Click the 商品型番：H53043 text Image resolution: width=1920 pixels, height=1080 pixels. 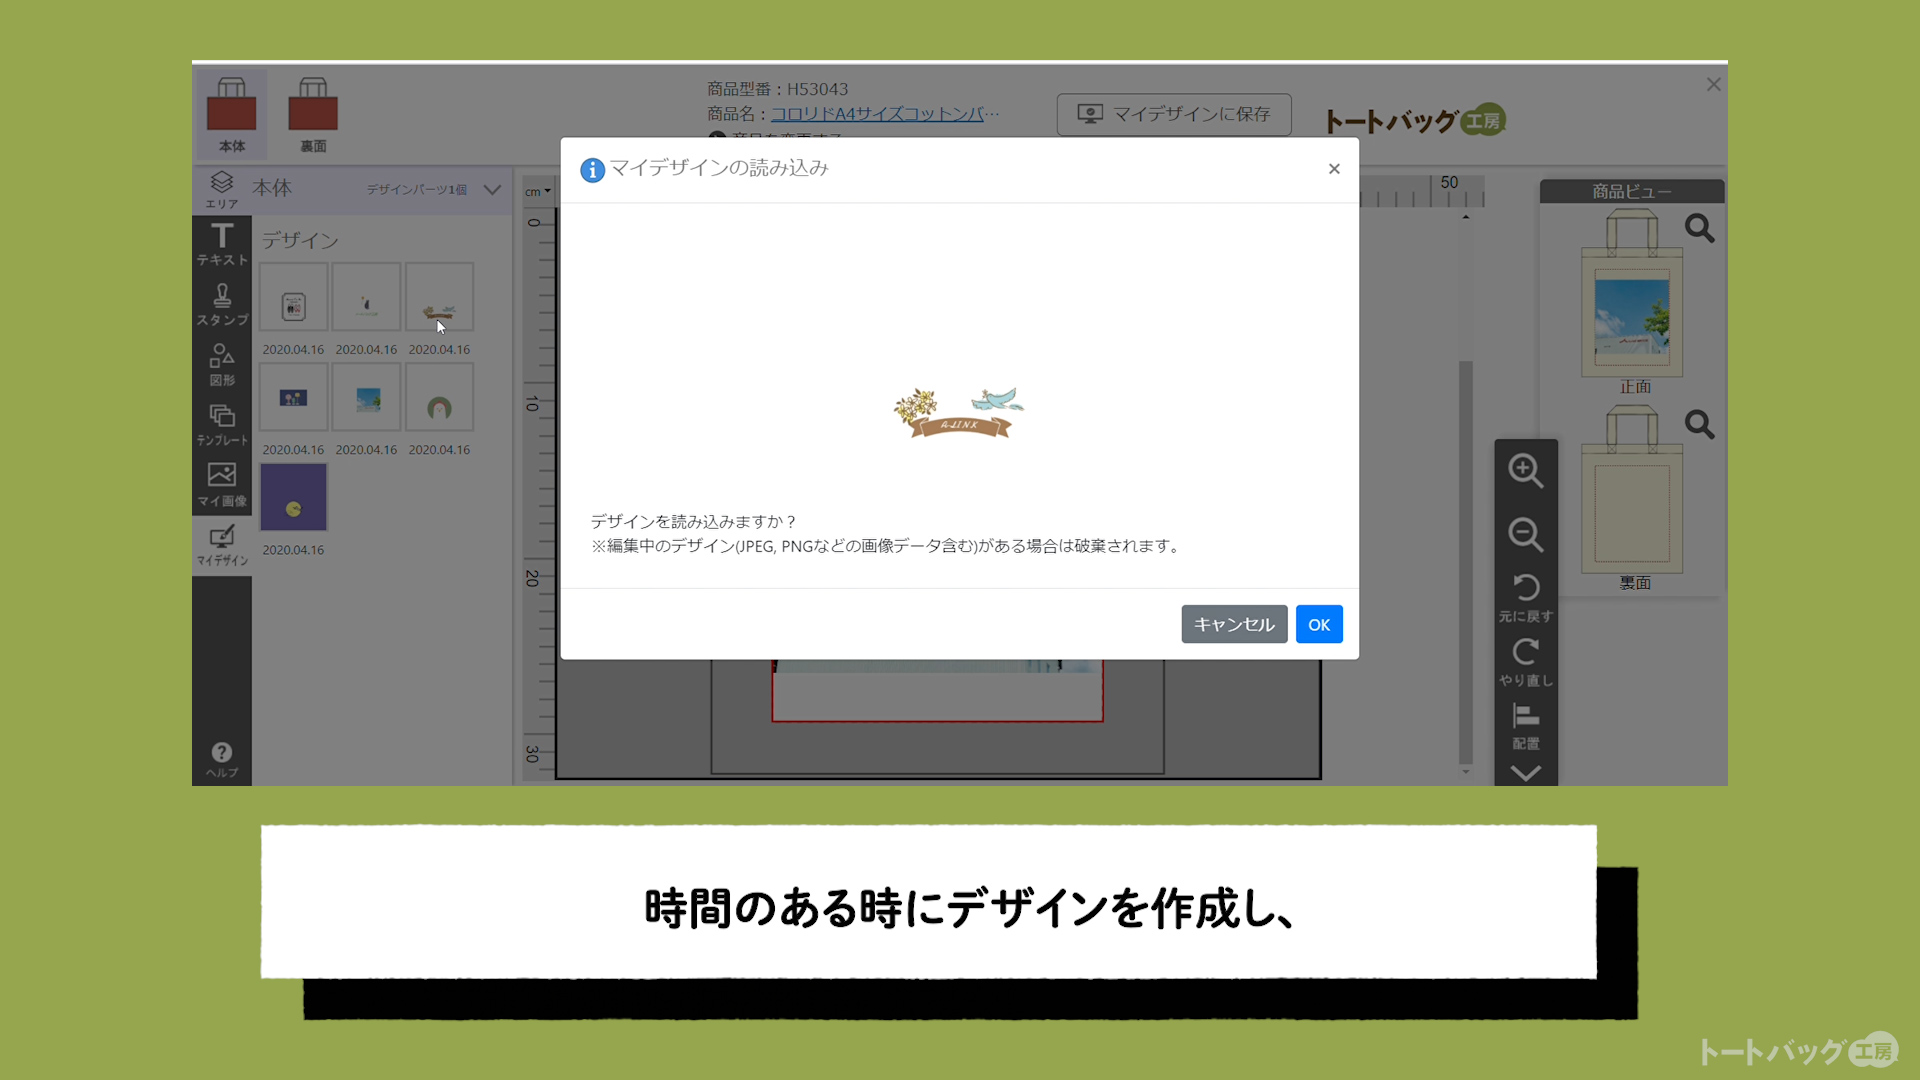click(x=777, y=89)
